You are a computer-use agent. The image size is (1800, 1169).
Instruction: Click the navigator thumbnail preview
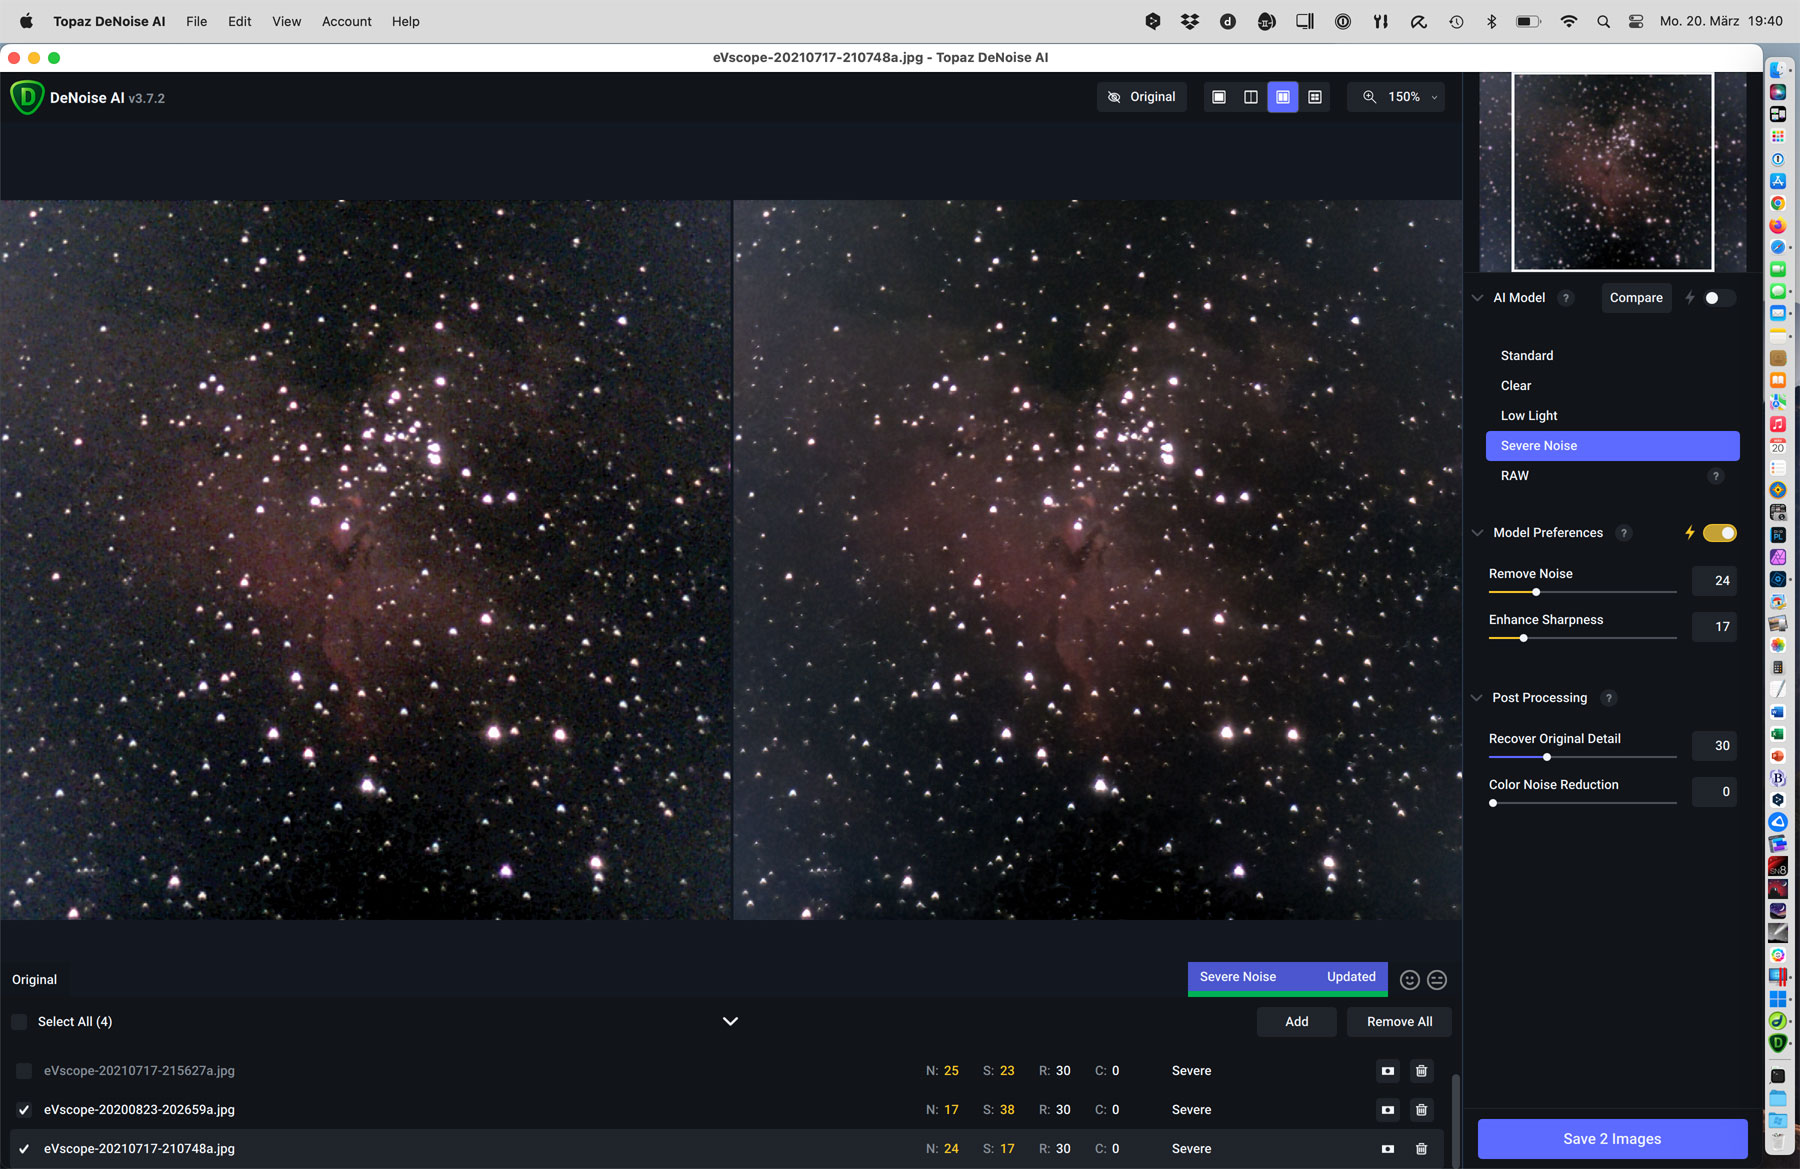(x=1612, y=172)
